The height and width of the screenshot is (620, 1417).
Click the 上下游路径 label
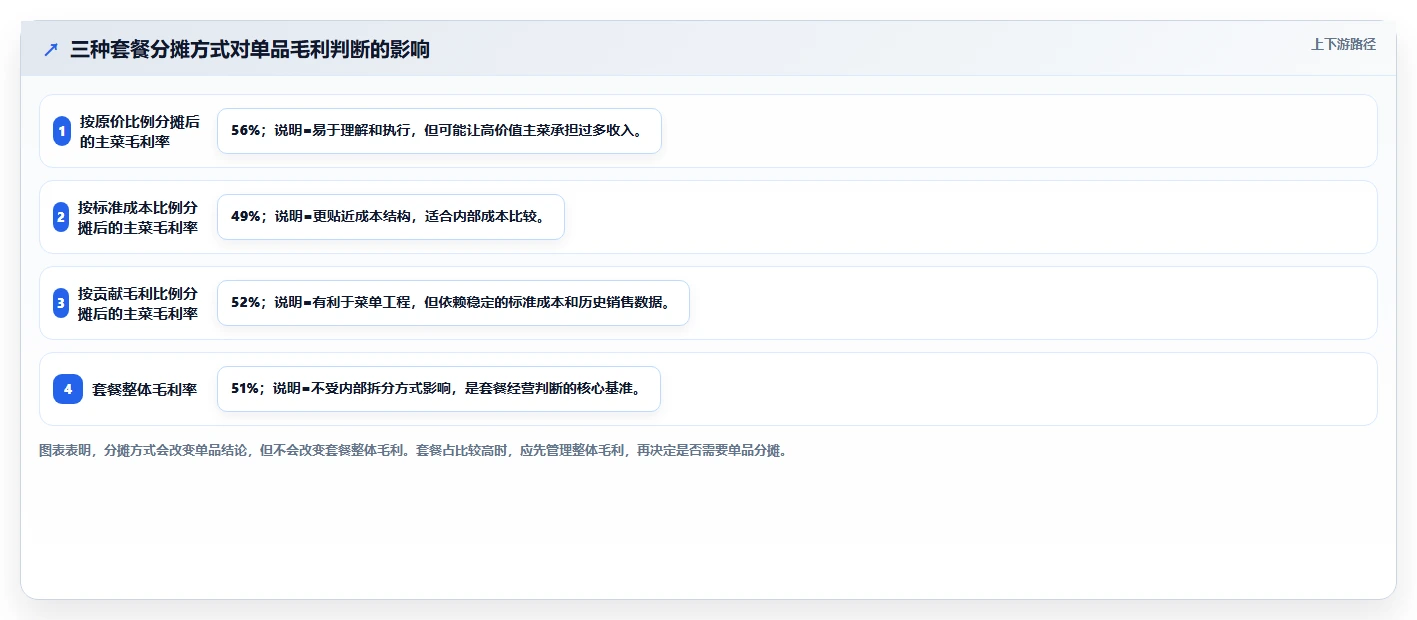1343,44
